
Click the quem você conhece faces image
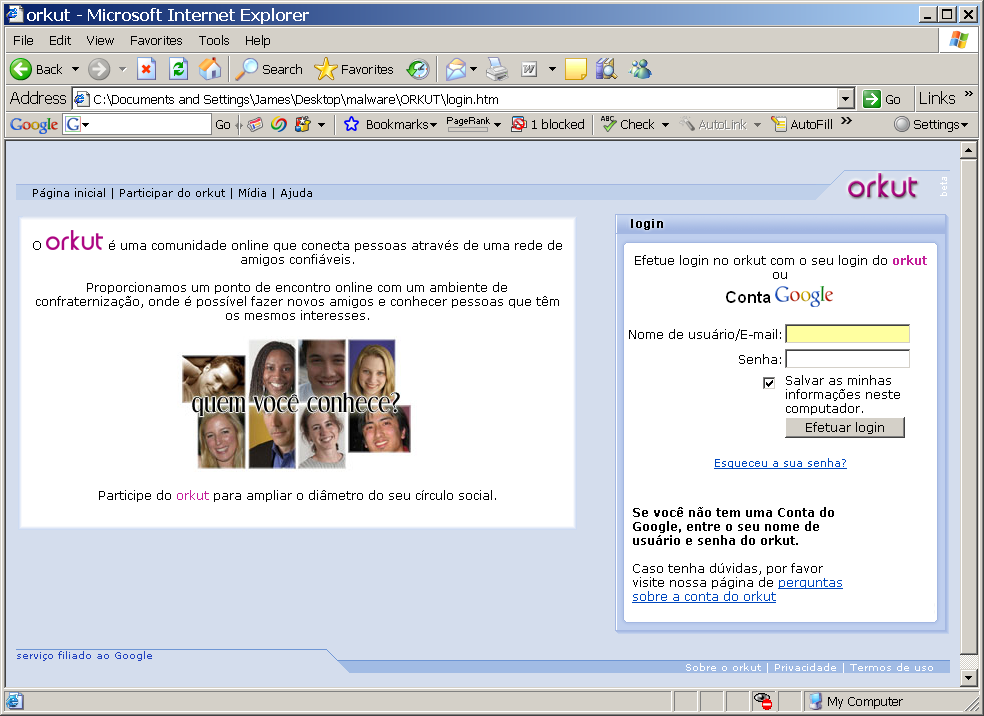[x=296, y=404]
